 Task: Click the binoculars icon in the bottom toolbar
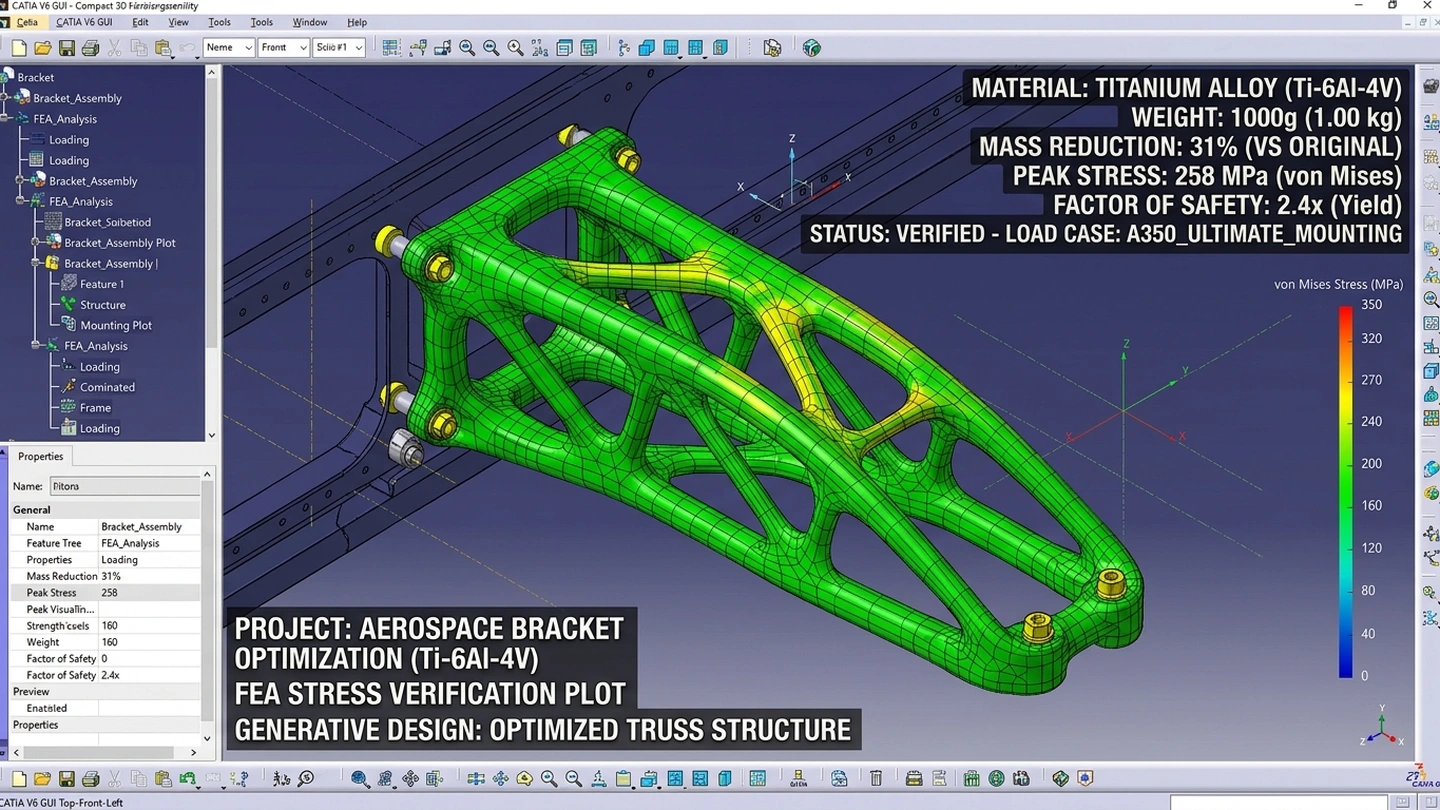pos(1020,778)
